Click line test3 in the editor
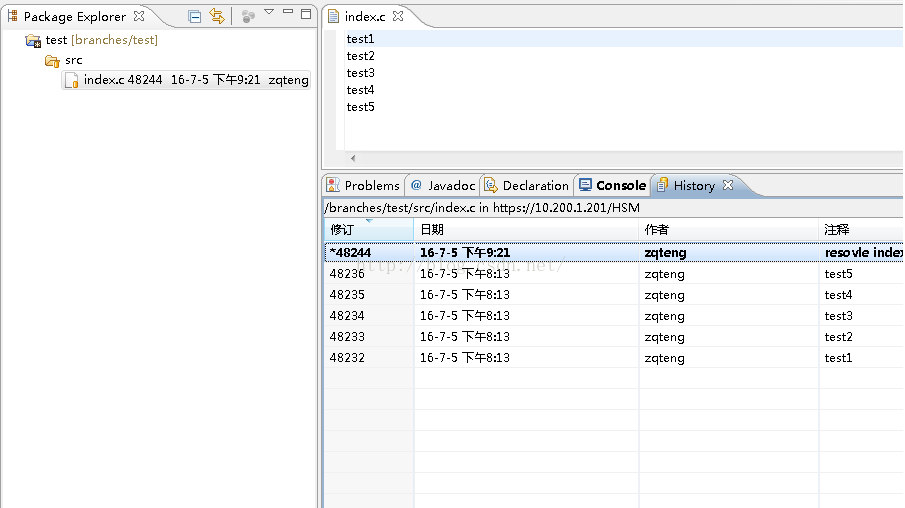 click(361, 73)
